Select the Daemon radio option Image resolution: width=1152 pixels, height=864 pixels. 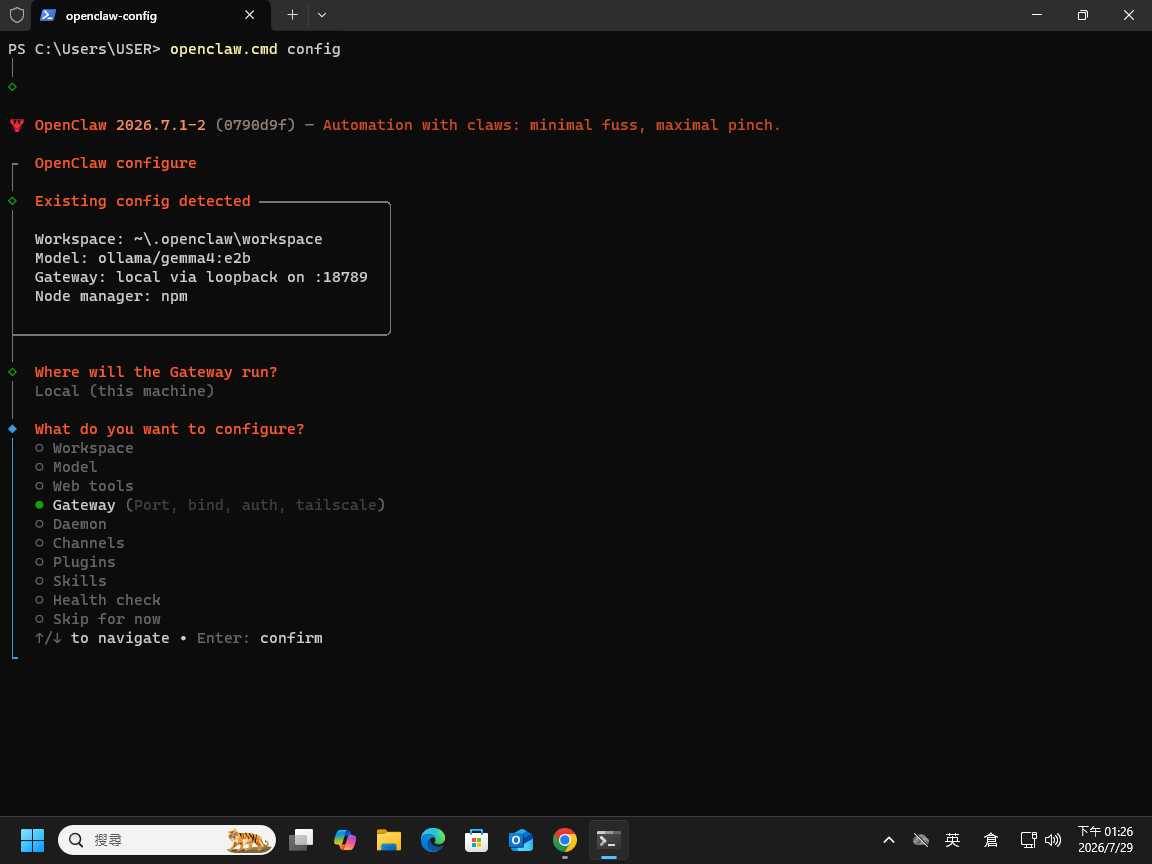[71, 525]
